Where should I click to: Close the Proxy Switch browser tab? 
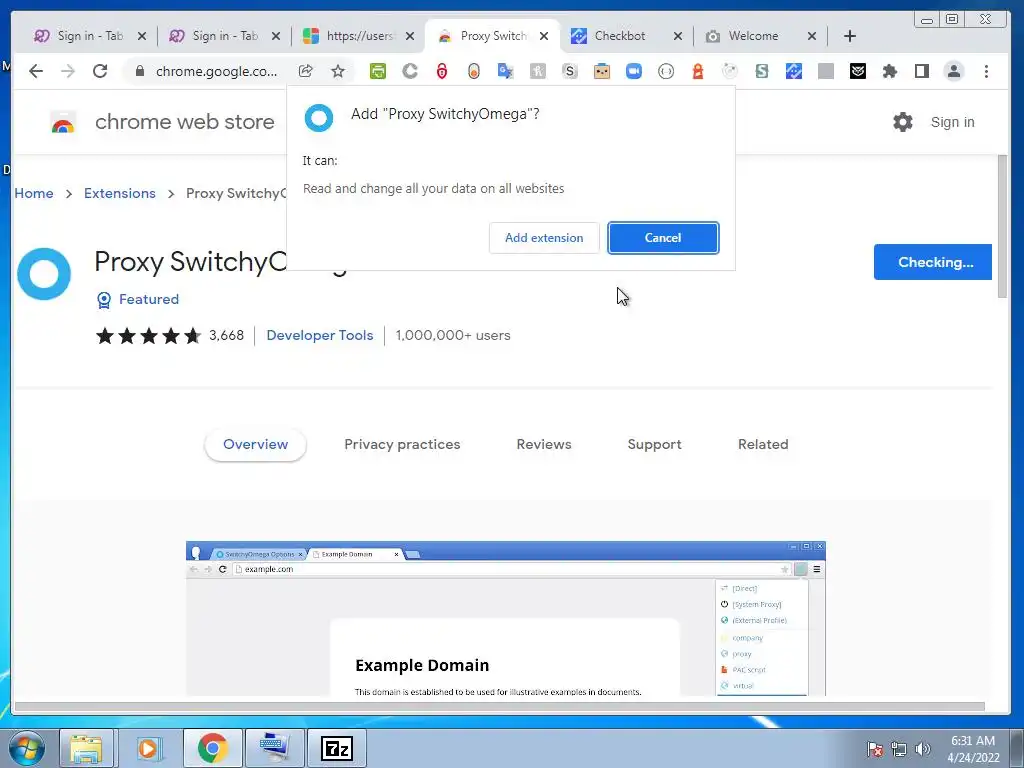(x=544, y=36)
